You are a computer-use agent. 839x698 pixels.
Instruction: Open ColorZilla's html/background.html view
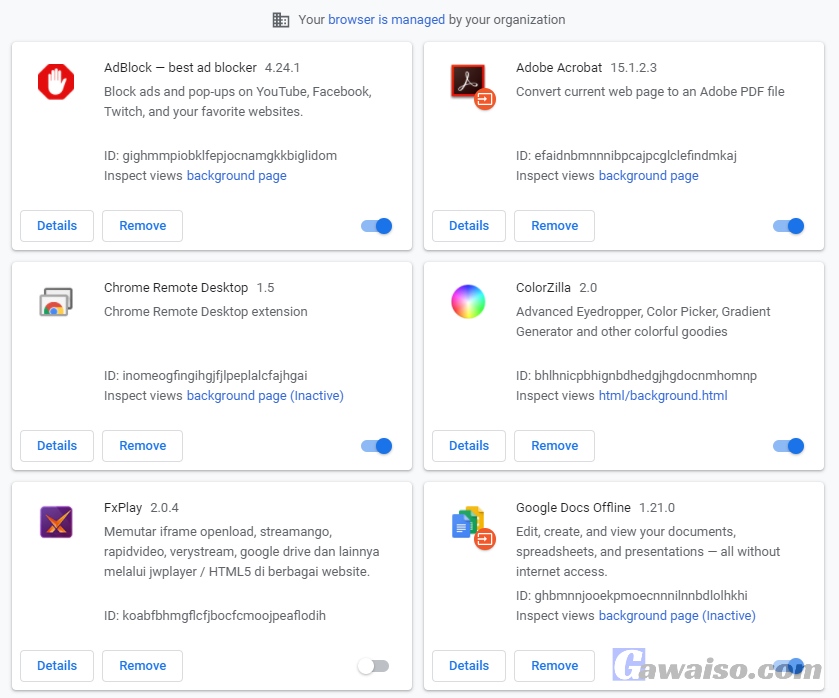point(662,395)
